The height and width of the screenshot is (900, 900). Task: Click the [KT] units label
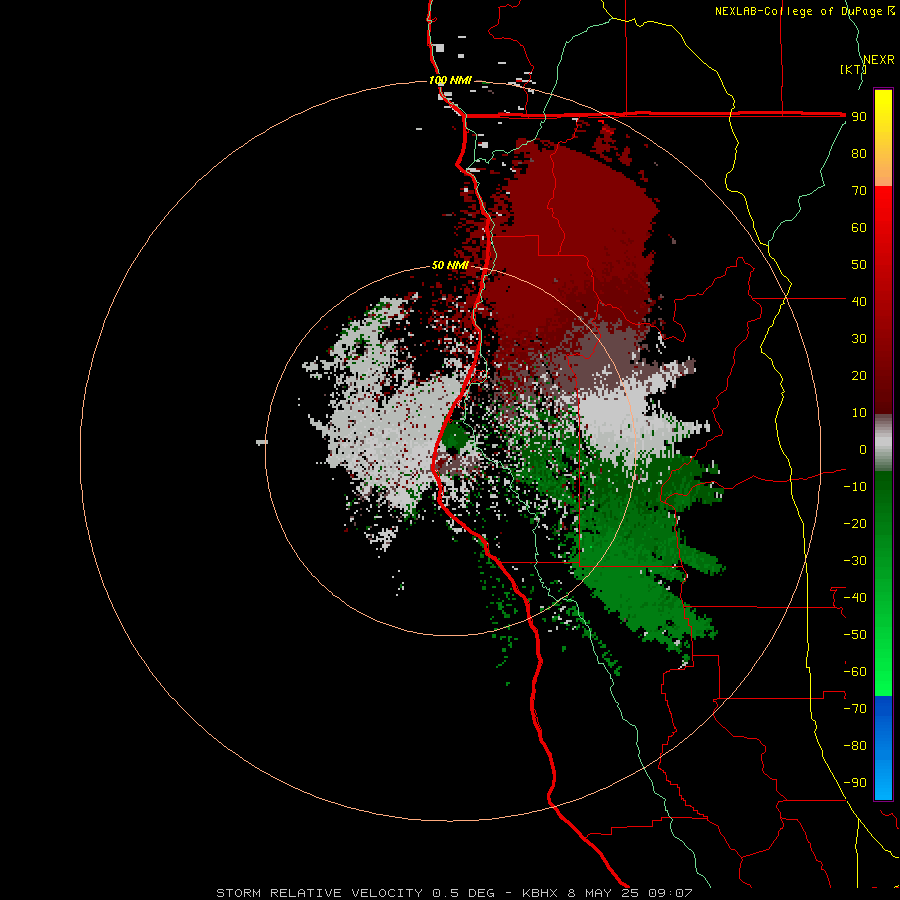click(x=853, y=69)
